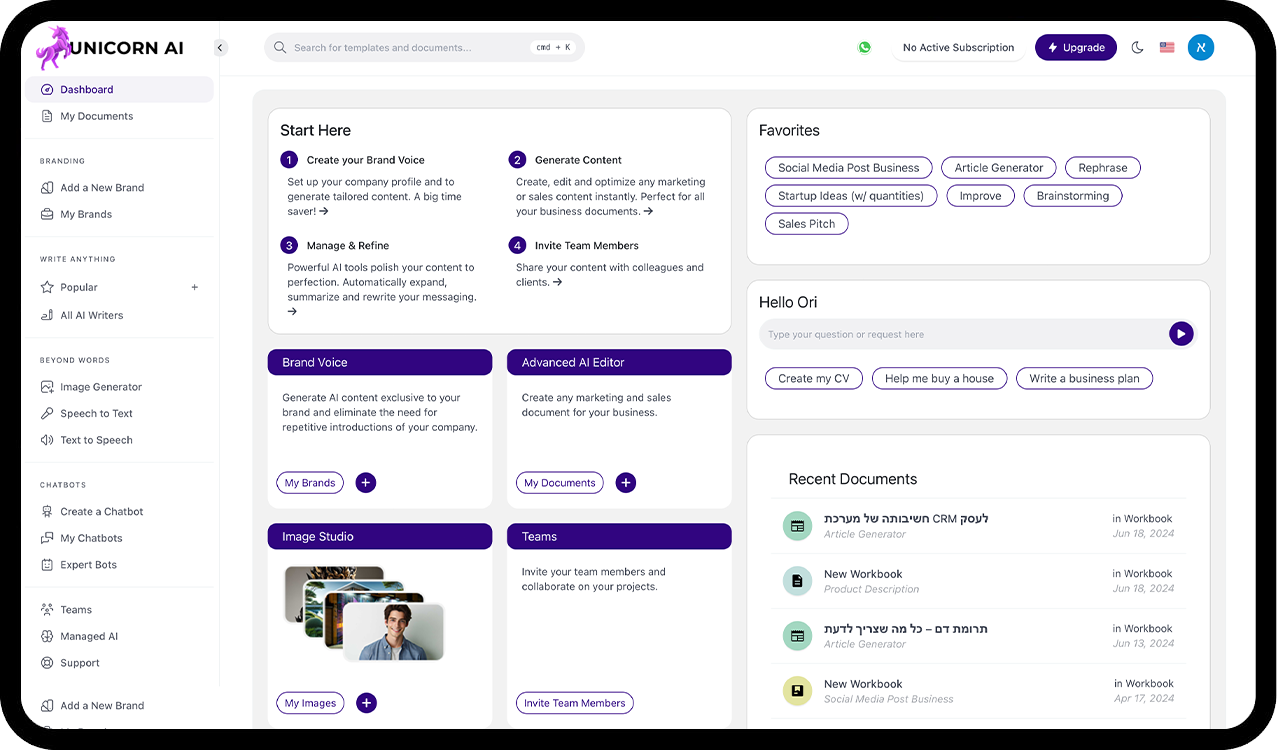1277x750 pixels.
Task: Click My Brands button in Brand Voice card
Action: (x=310, y=483)
